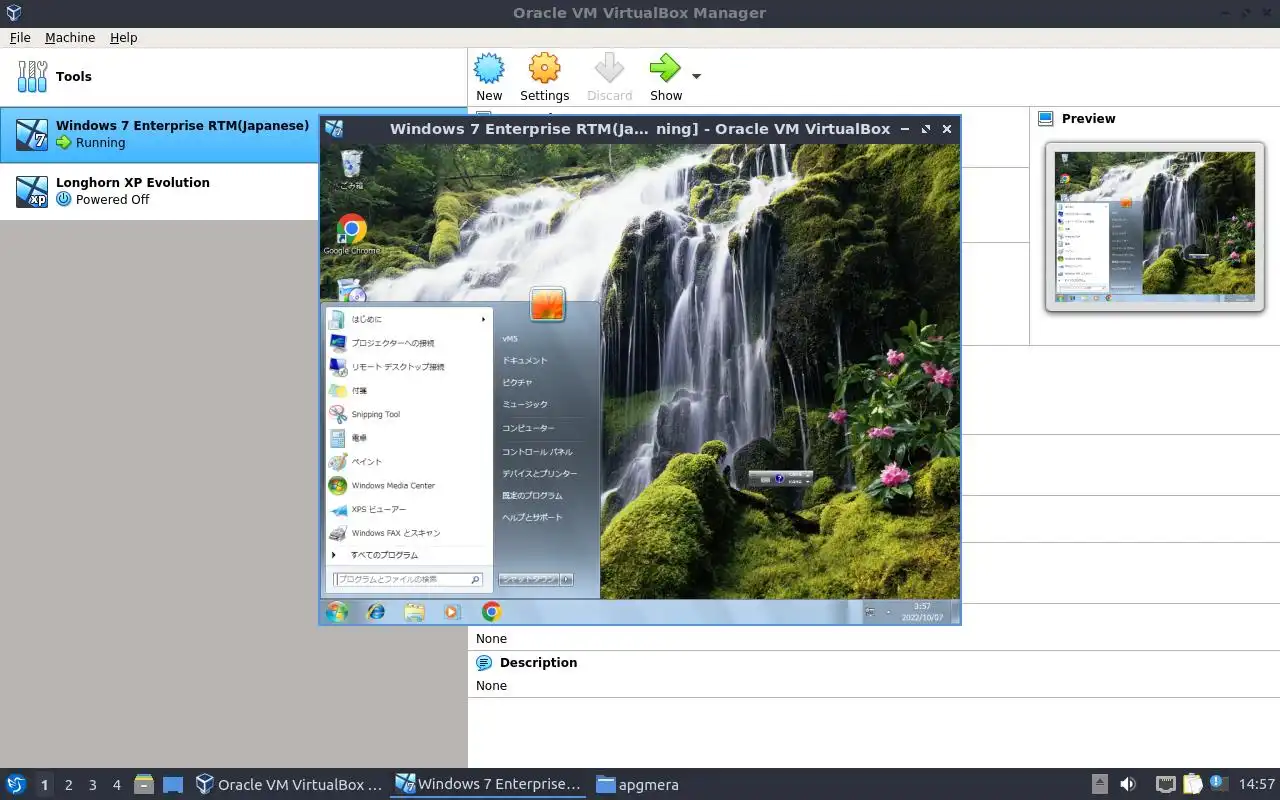Expand the はじめに submenu arrow
Image resolution: width=1280 pixels, height=800 pixels.
click(x=484, y=319)
